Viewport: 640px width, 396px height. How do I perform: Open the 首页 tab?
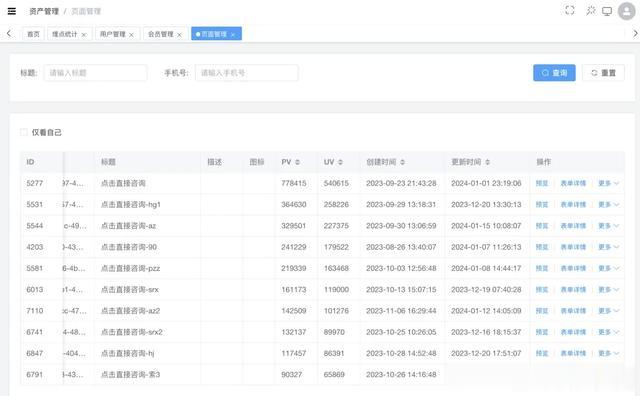coord(33,34)
